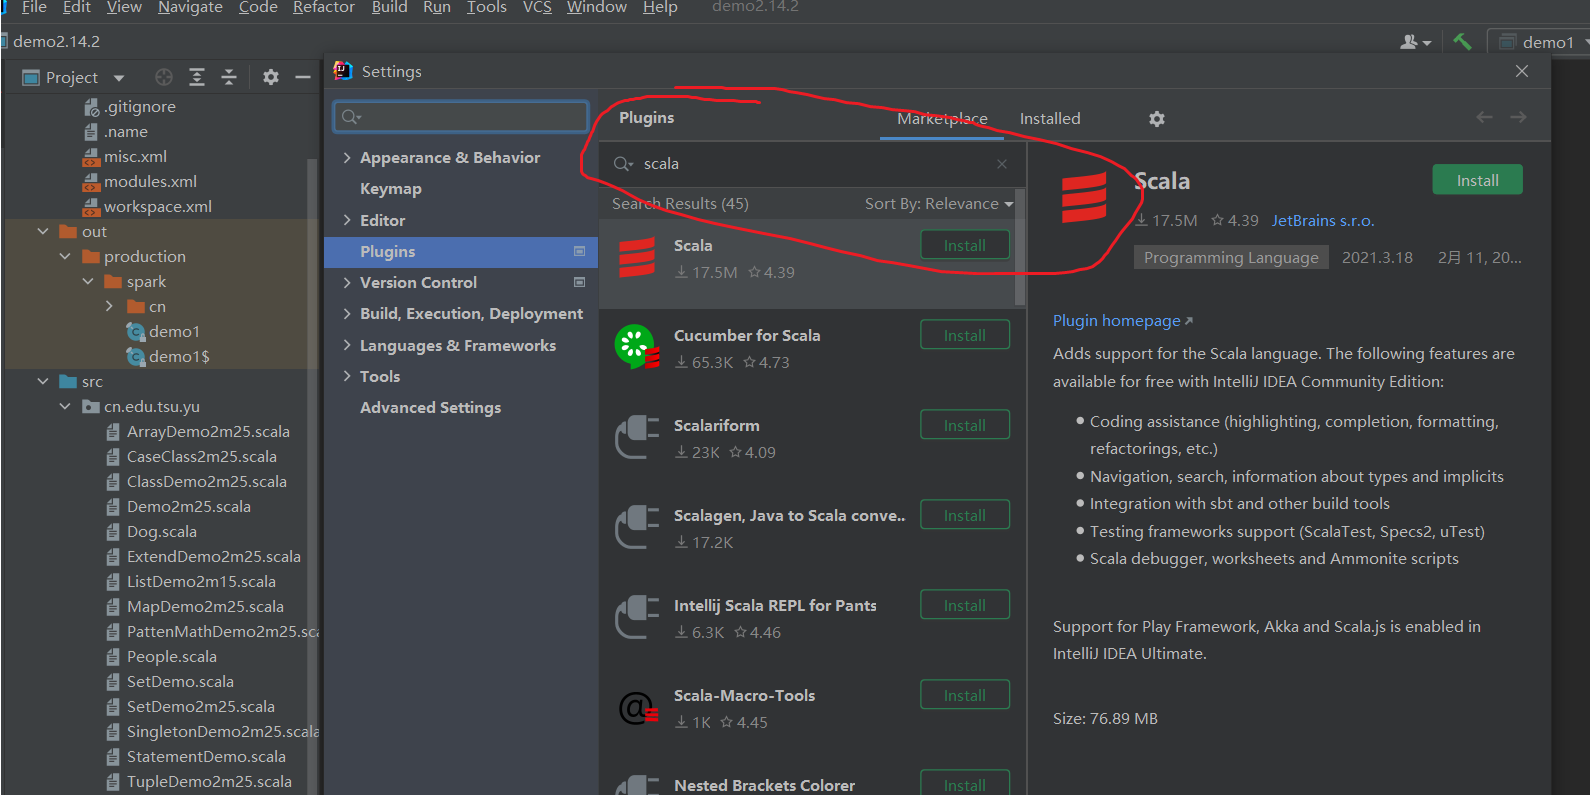The width and height of the screenshot is (1590, 795).
Task: Open the Build menu
Action: click(x=389, y=7)
